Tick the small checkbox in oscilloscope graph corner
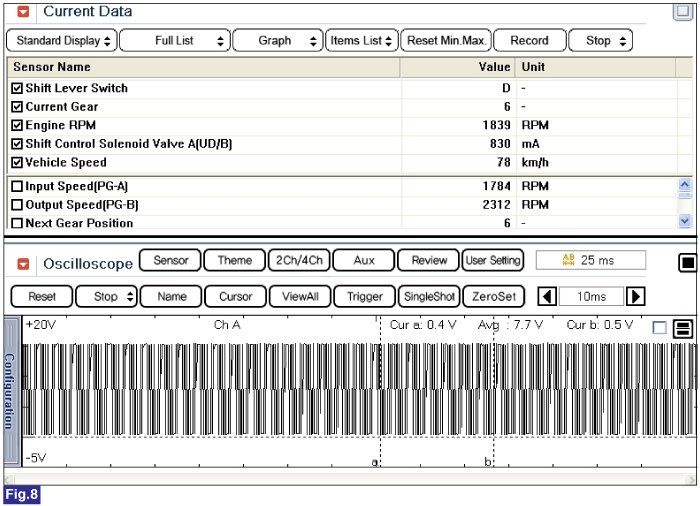Screen dimensions: 700x506 pyautogui.click(x=659, y=328)
